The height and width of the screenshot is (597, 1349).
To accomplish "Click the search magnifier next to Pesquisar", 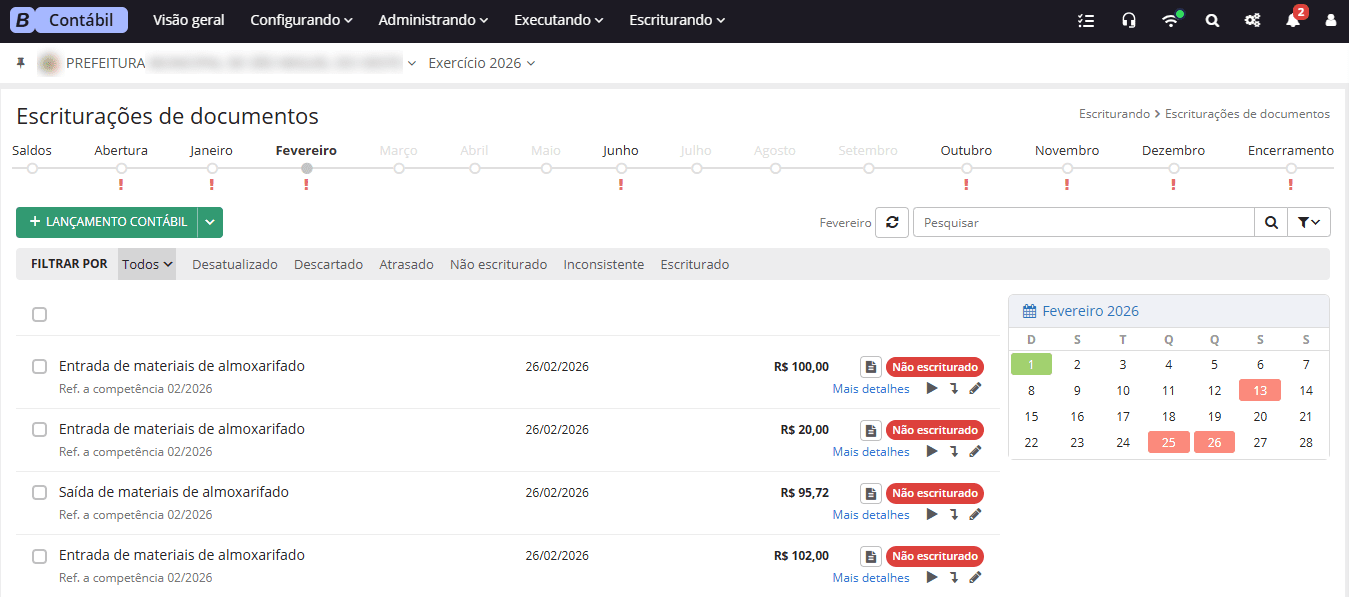I will (1271, 223).
